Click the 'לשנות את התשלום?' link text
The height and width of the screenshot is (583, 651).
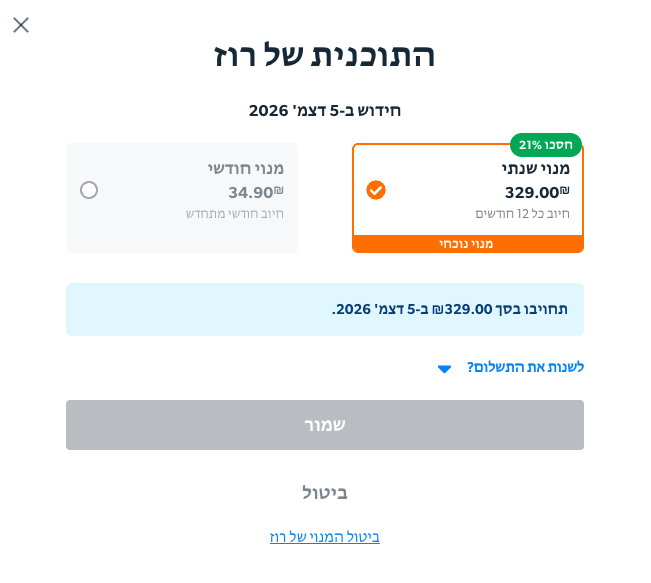(525, 367)
